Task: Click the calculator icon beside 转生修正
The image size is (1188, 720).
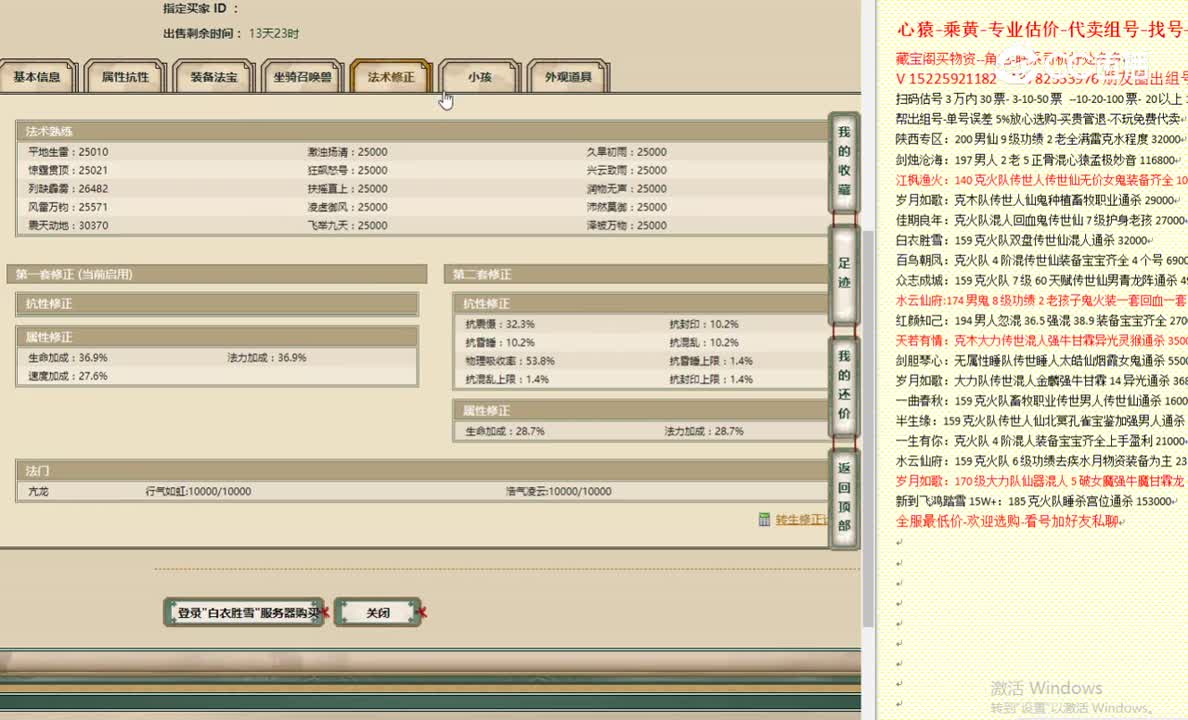Action: [x=764, y=519]
